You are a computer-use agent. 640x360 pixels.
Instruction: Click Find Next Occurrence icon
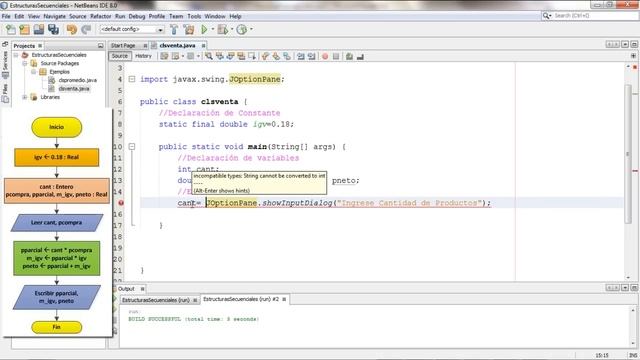click(x=230, y=56)
